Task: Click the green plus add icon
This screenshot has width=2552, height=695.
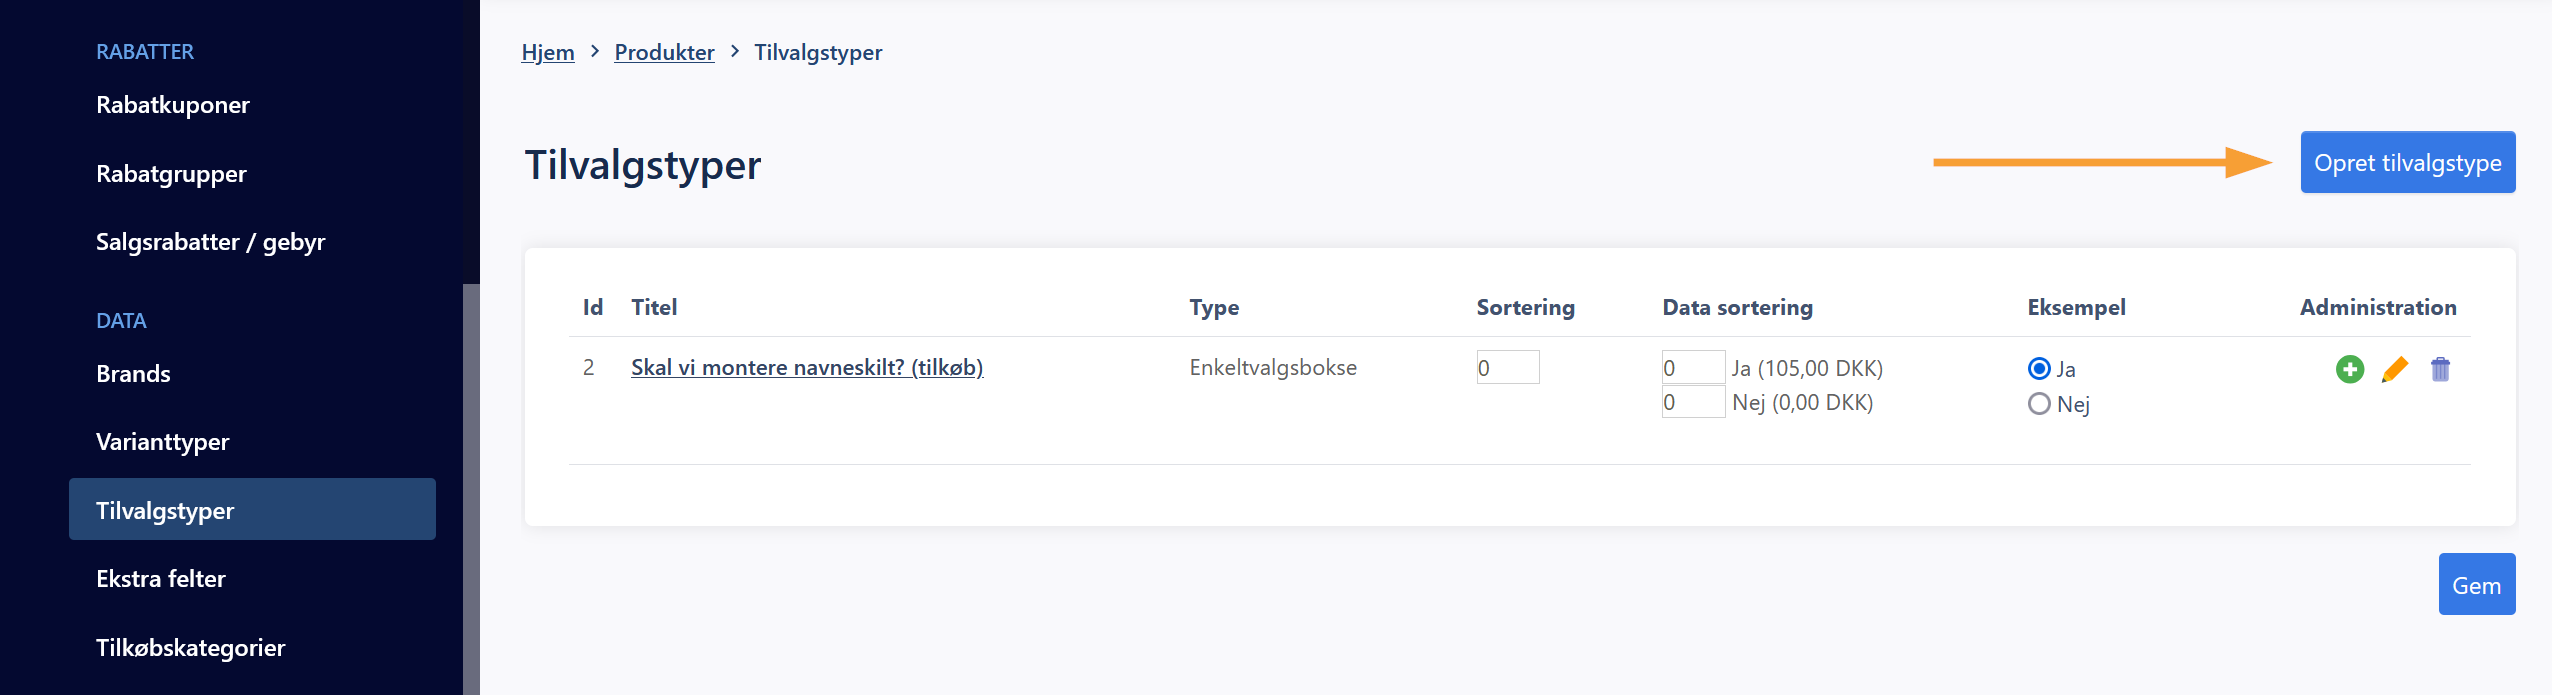Action: [2349, 369]
